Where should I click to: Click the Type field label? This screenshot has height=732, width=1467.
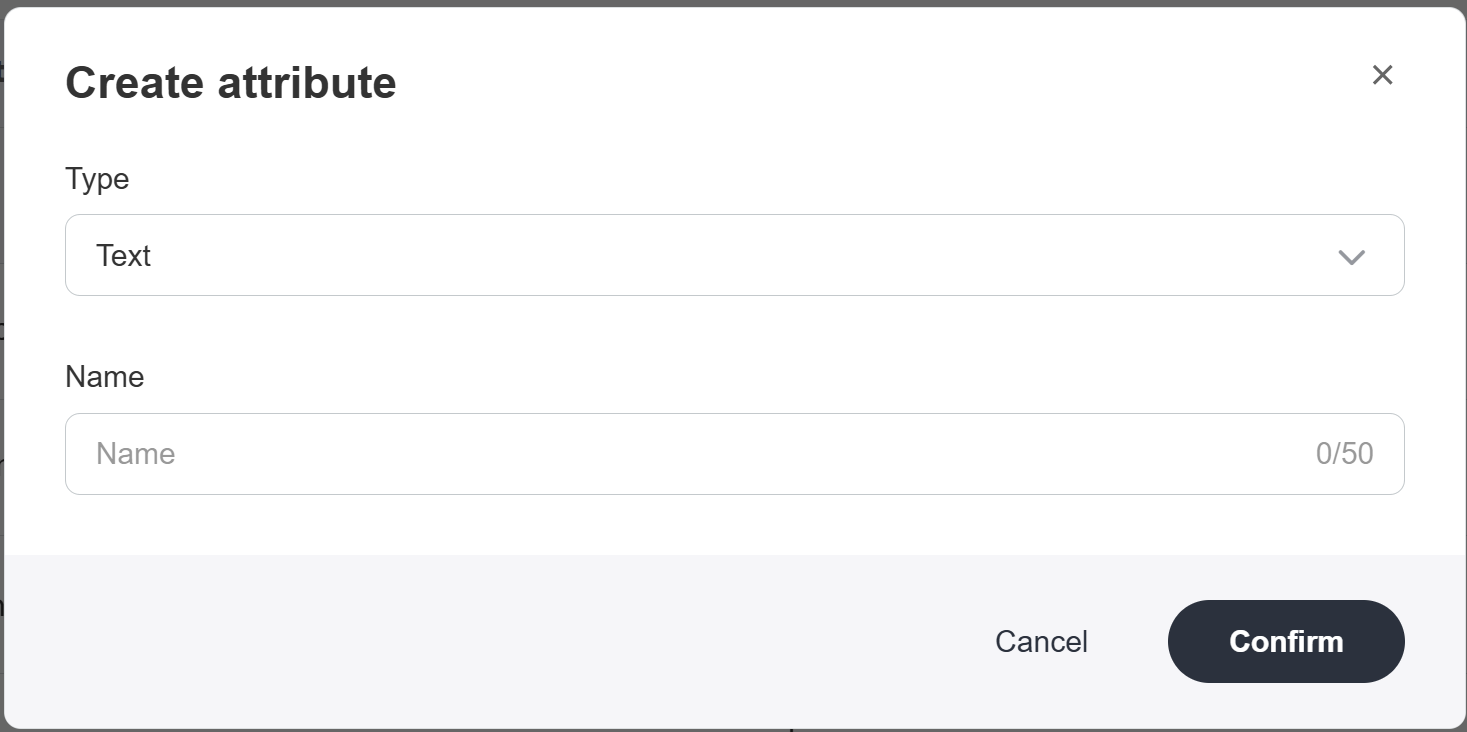[97, 179]
